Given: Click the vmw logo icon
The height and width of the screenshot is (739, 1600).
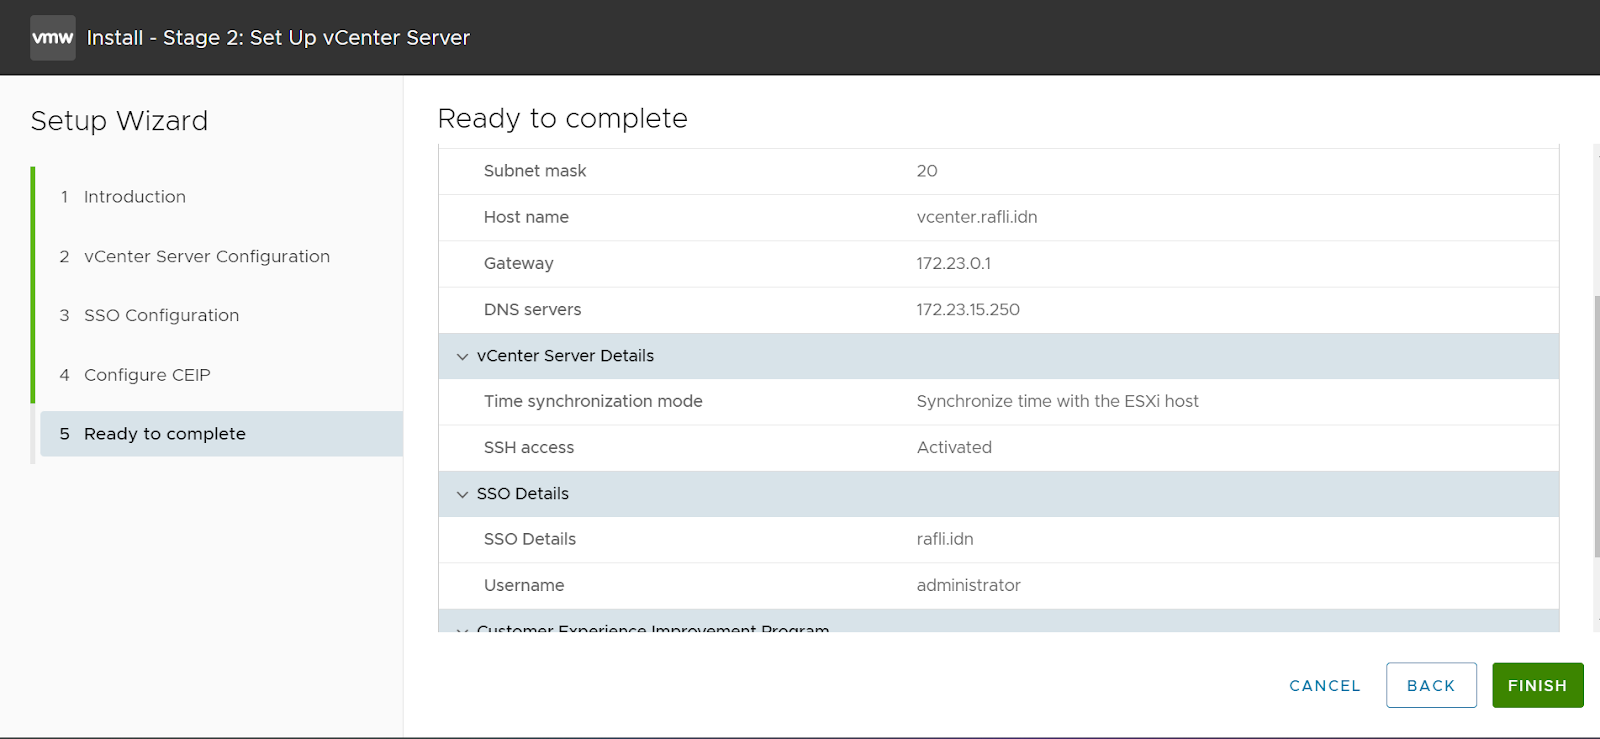Looking at the screenshot, I should click(53, 38).
